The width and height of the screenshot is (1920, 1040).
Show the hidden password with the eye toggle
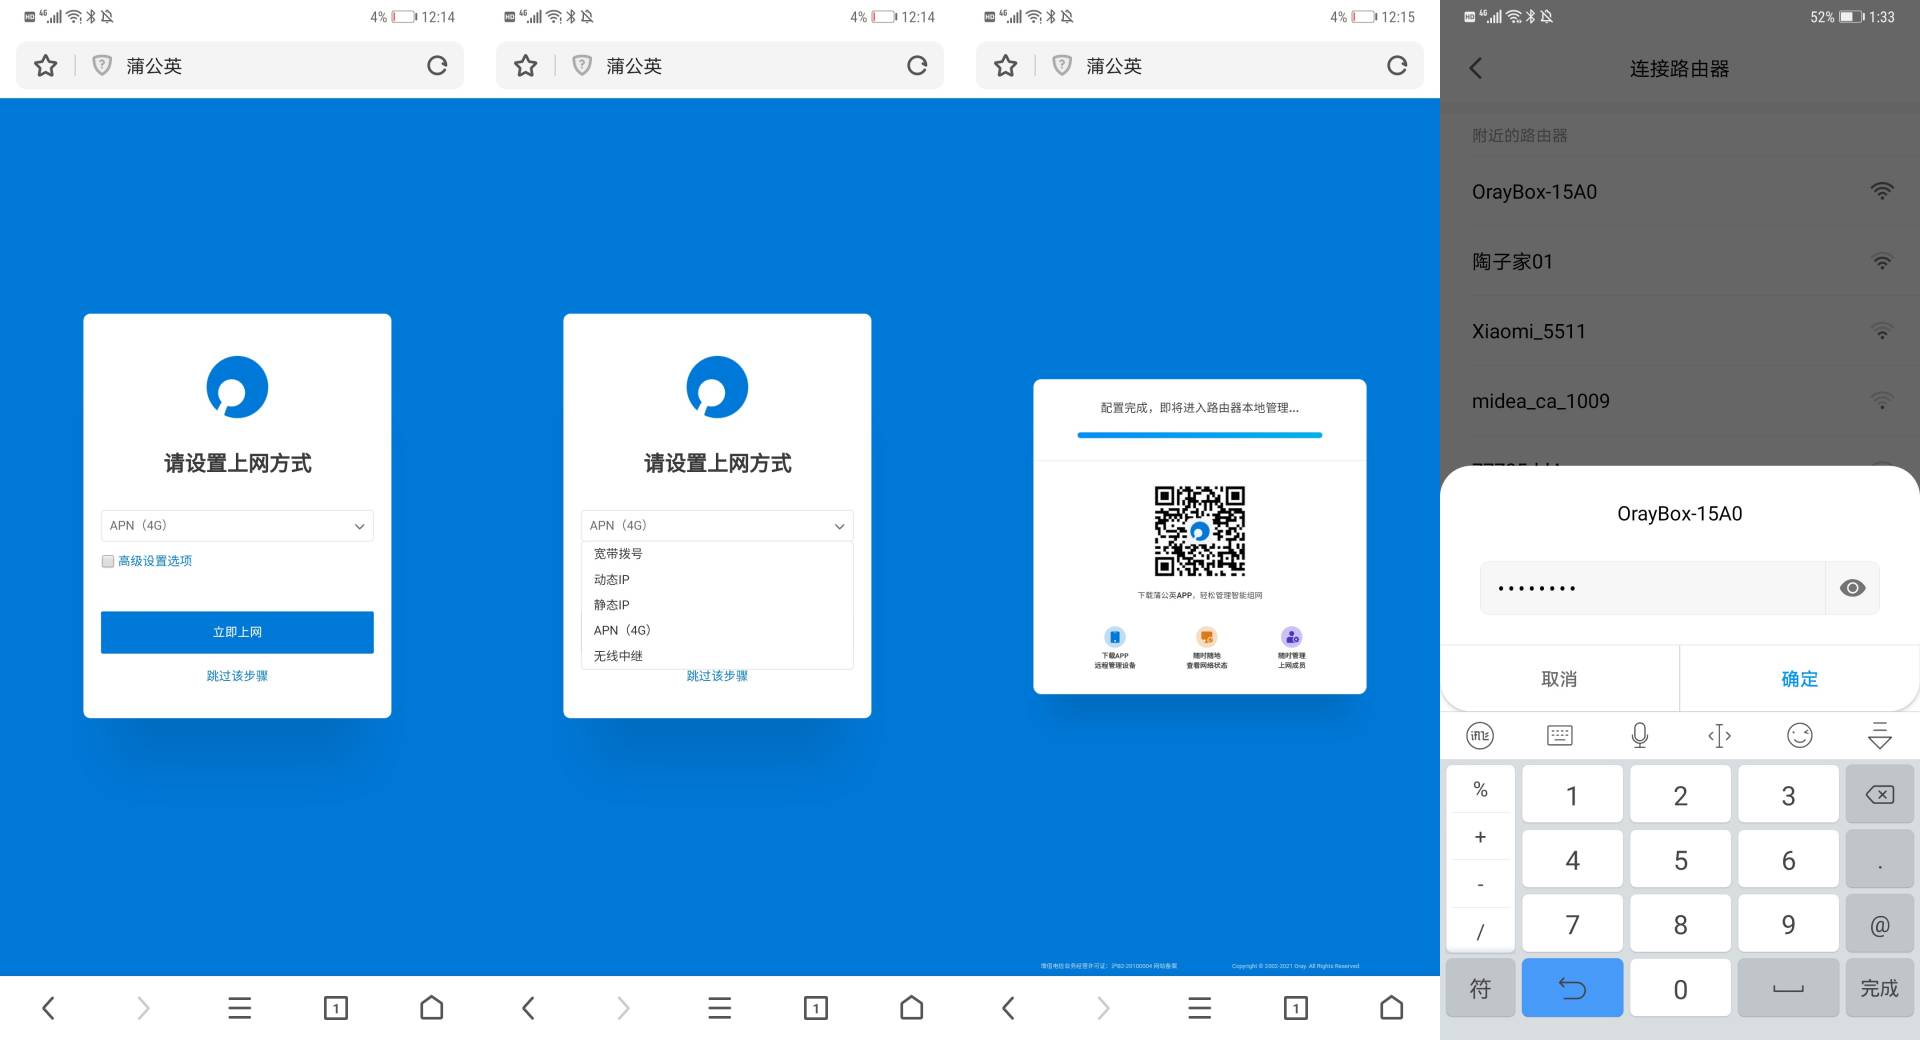point(1853,588)
